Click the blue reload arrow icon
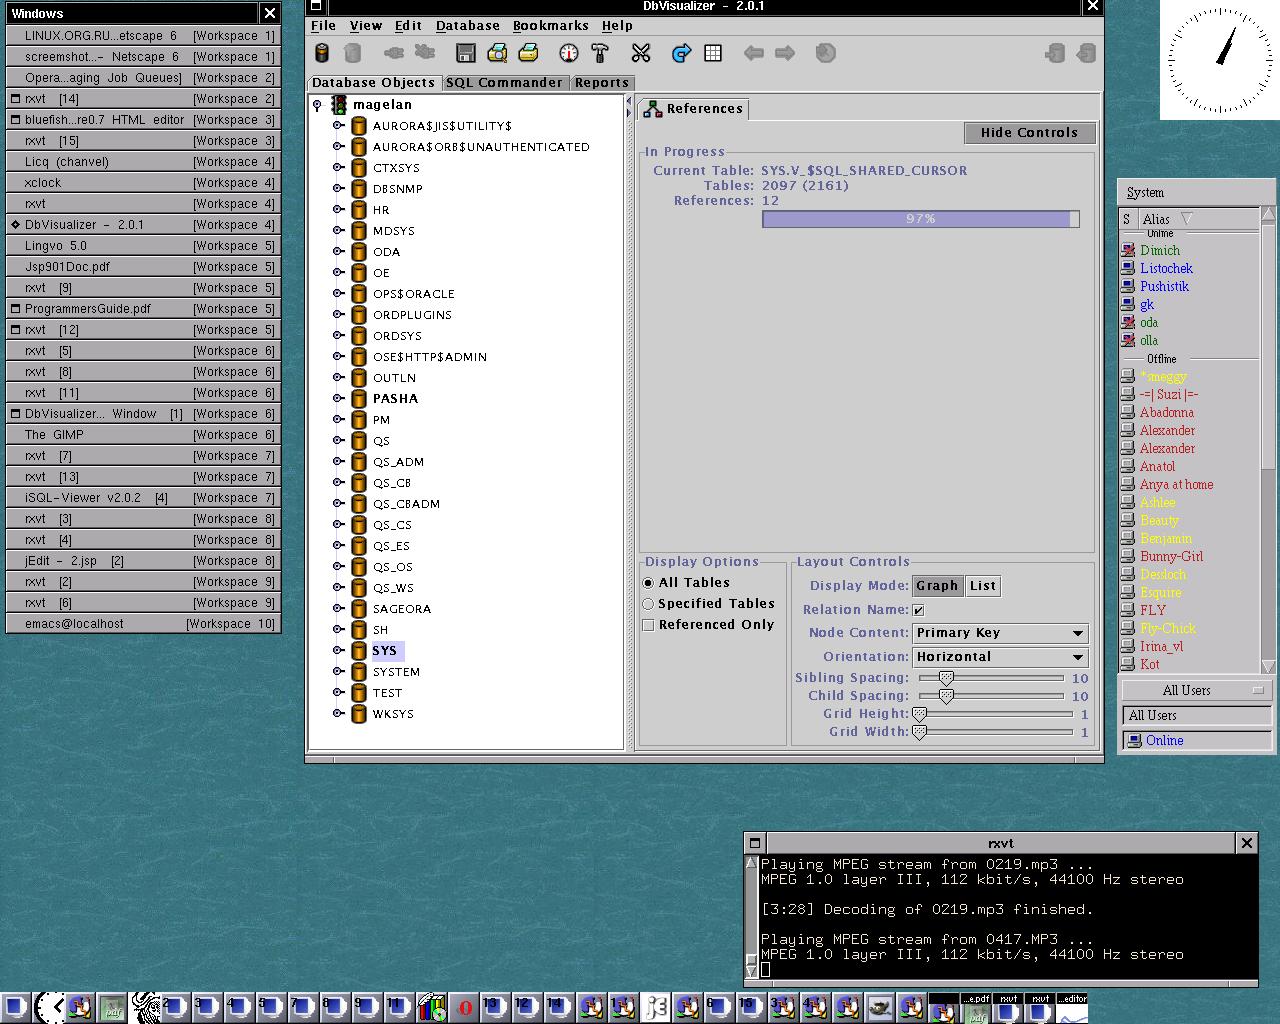This screenshot has height=1024, width=1280. pos(681,53)
